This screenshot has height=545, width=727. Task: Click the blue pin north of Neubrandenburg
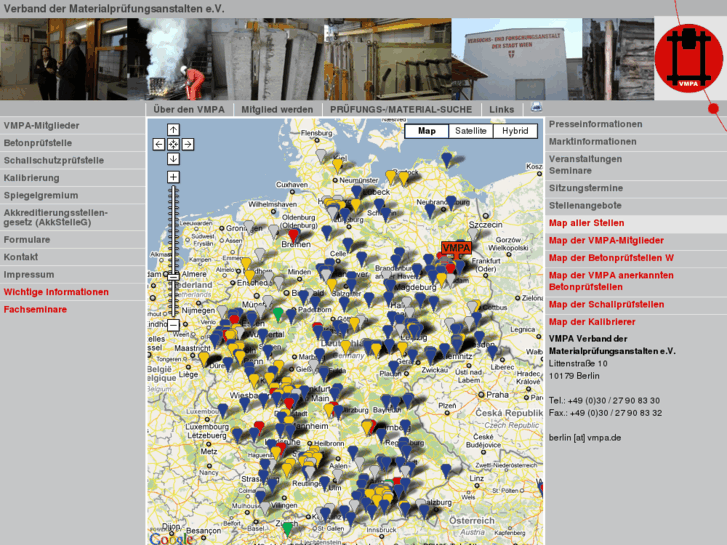pos(446,160)
